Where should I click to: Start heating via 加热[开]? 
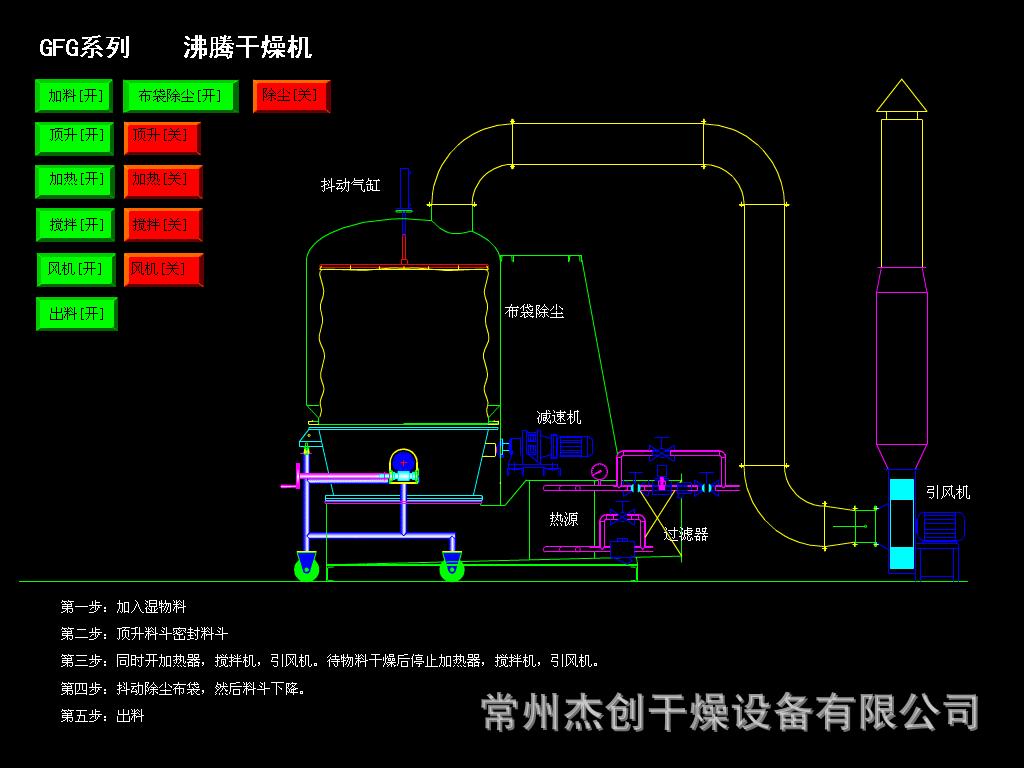pos(75,181)
